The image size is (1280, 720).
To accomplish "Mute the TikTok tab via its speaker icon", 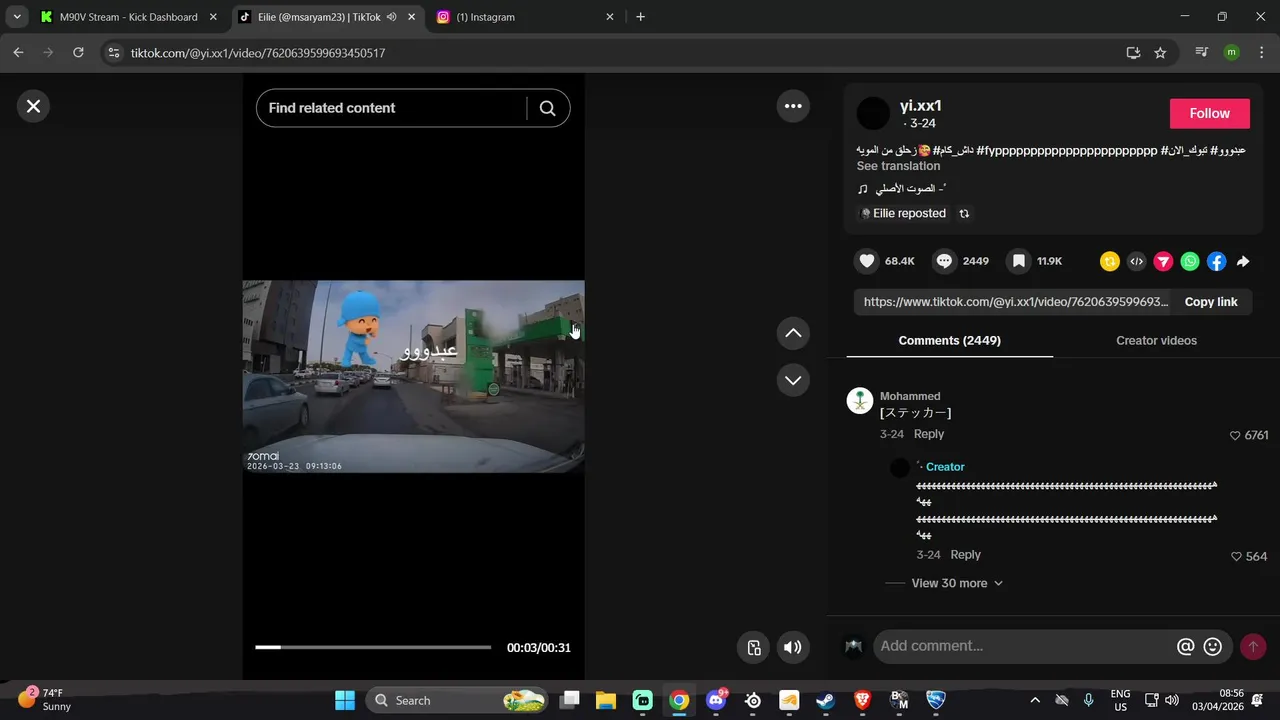I will pyautogui.click(x=391, y=17).
